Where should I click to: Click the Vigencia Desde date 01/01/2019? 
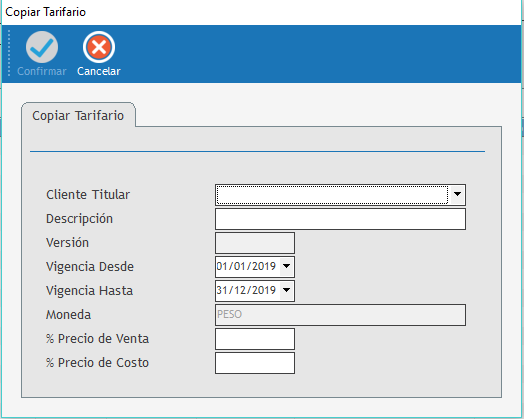point(246,266)
